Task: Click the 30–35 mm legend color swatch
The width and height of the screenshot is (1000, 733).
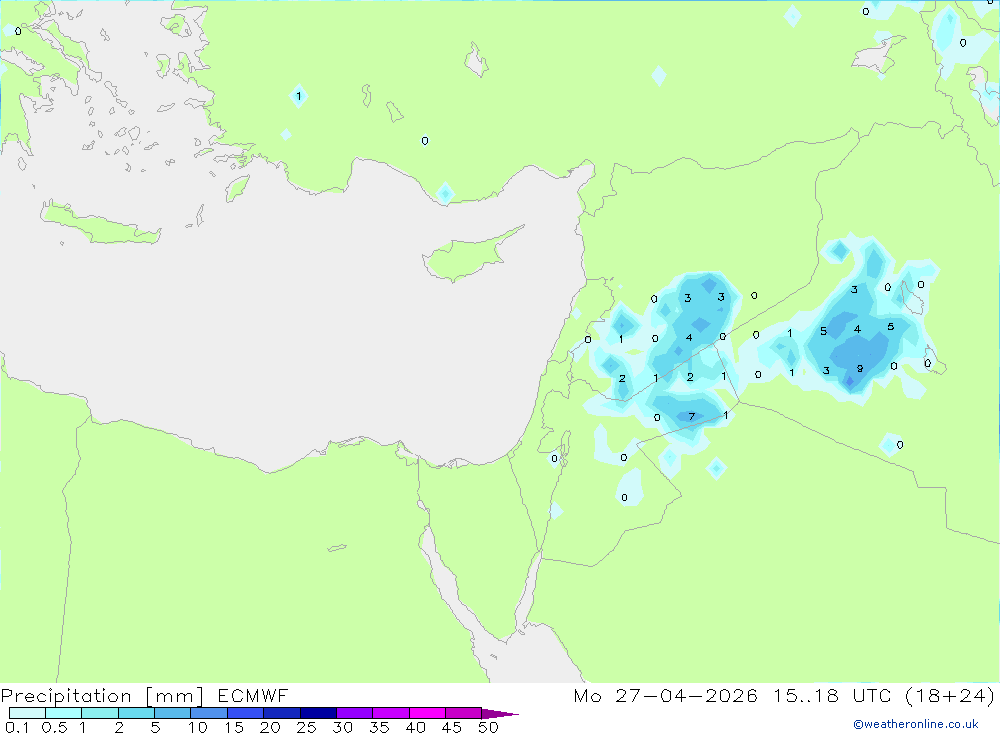Action: (x=354, y=713)
